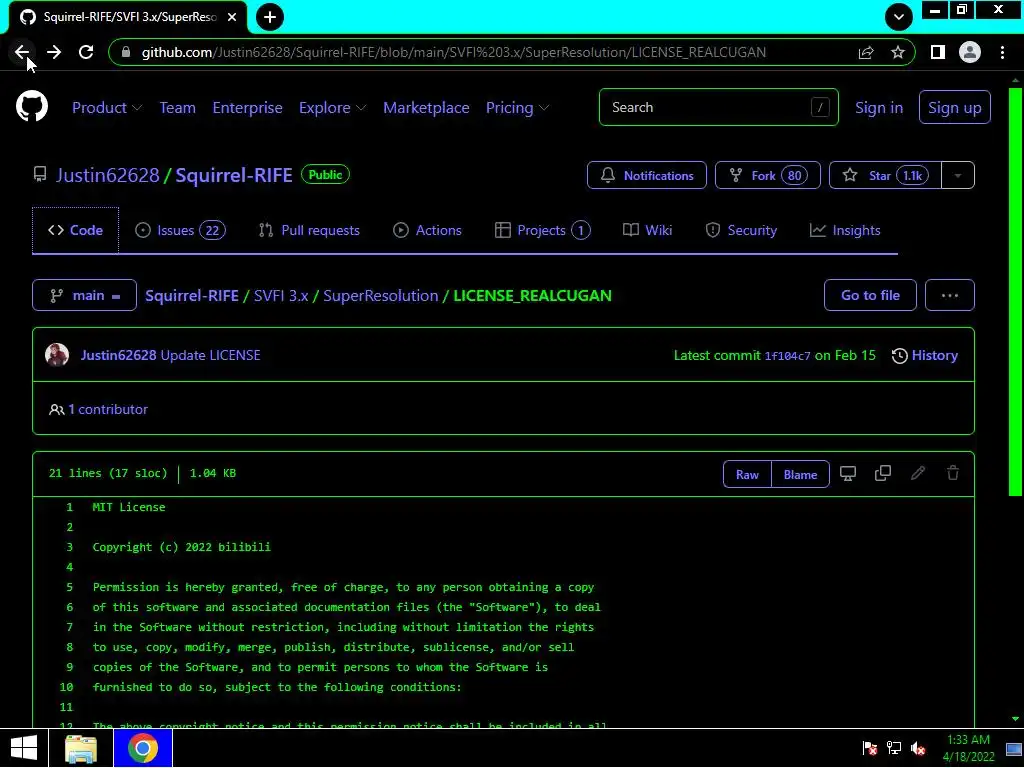The image size is (1024, 768).
Task: Click the edit file pencil icon
Action: (x=918, y=473)
